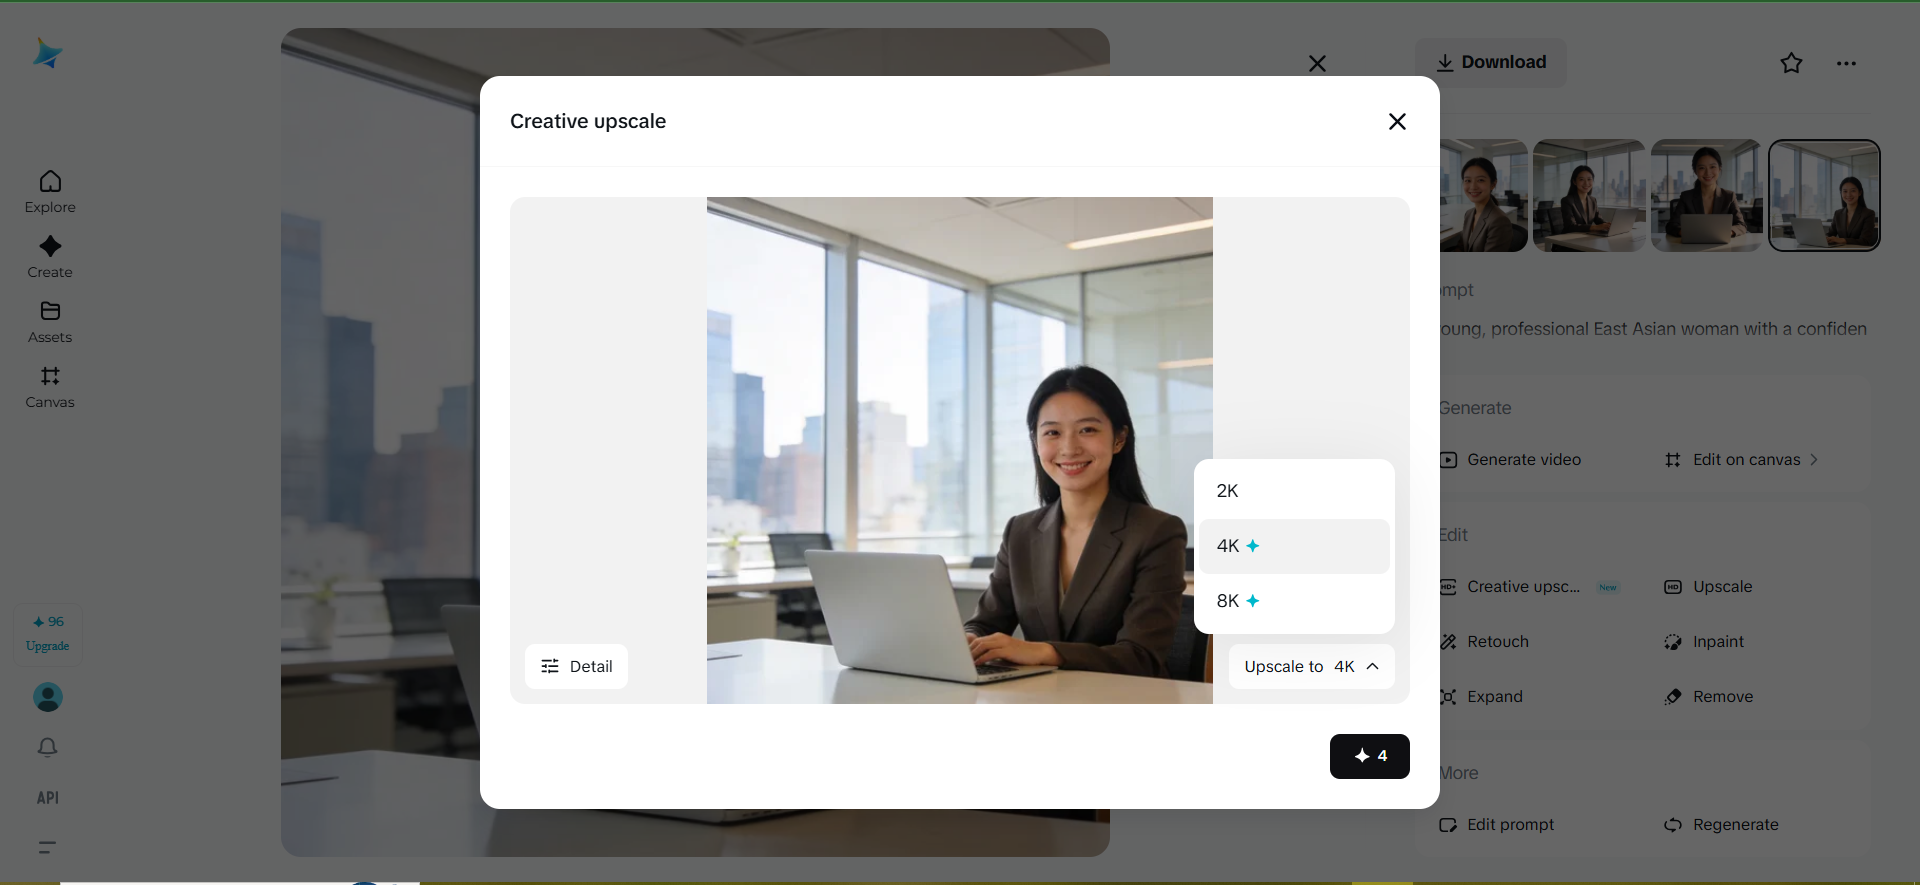Favorite the image with the star icon
The height and width of the screenshot is (885, 1920).
1791,63
